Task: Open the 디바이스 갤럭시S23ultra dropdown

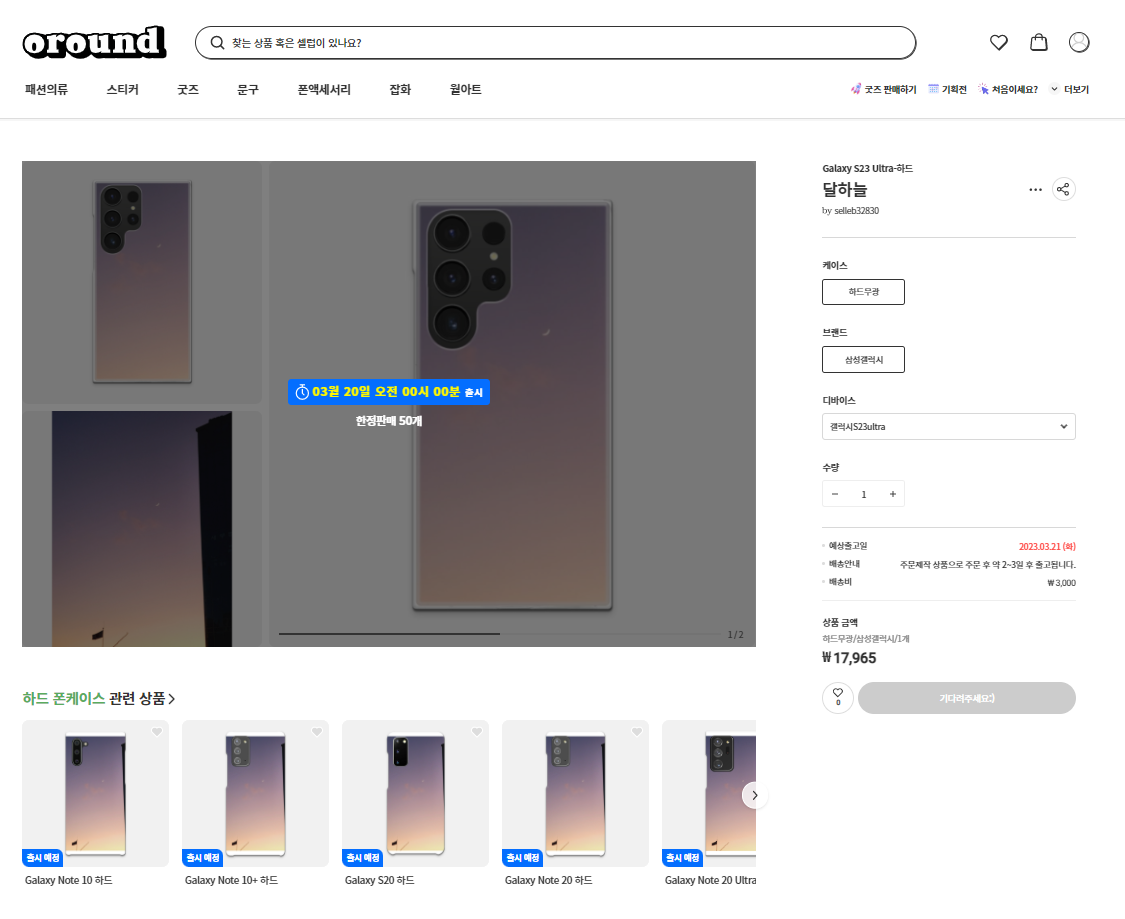Action: (x=949, y=426)
